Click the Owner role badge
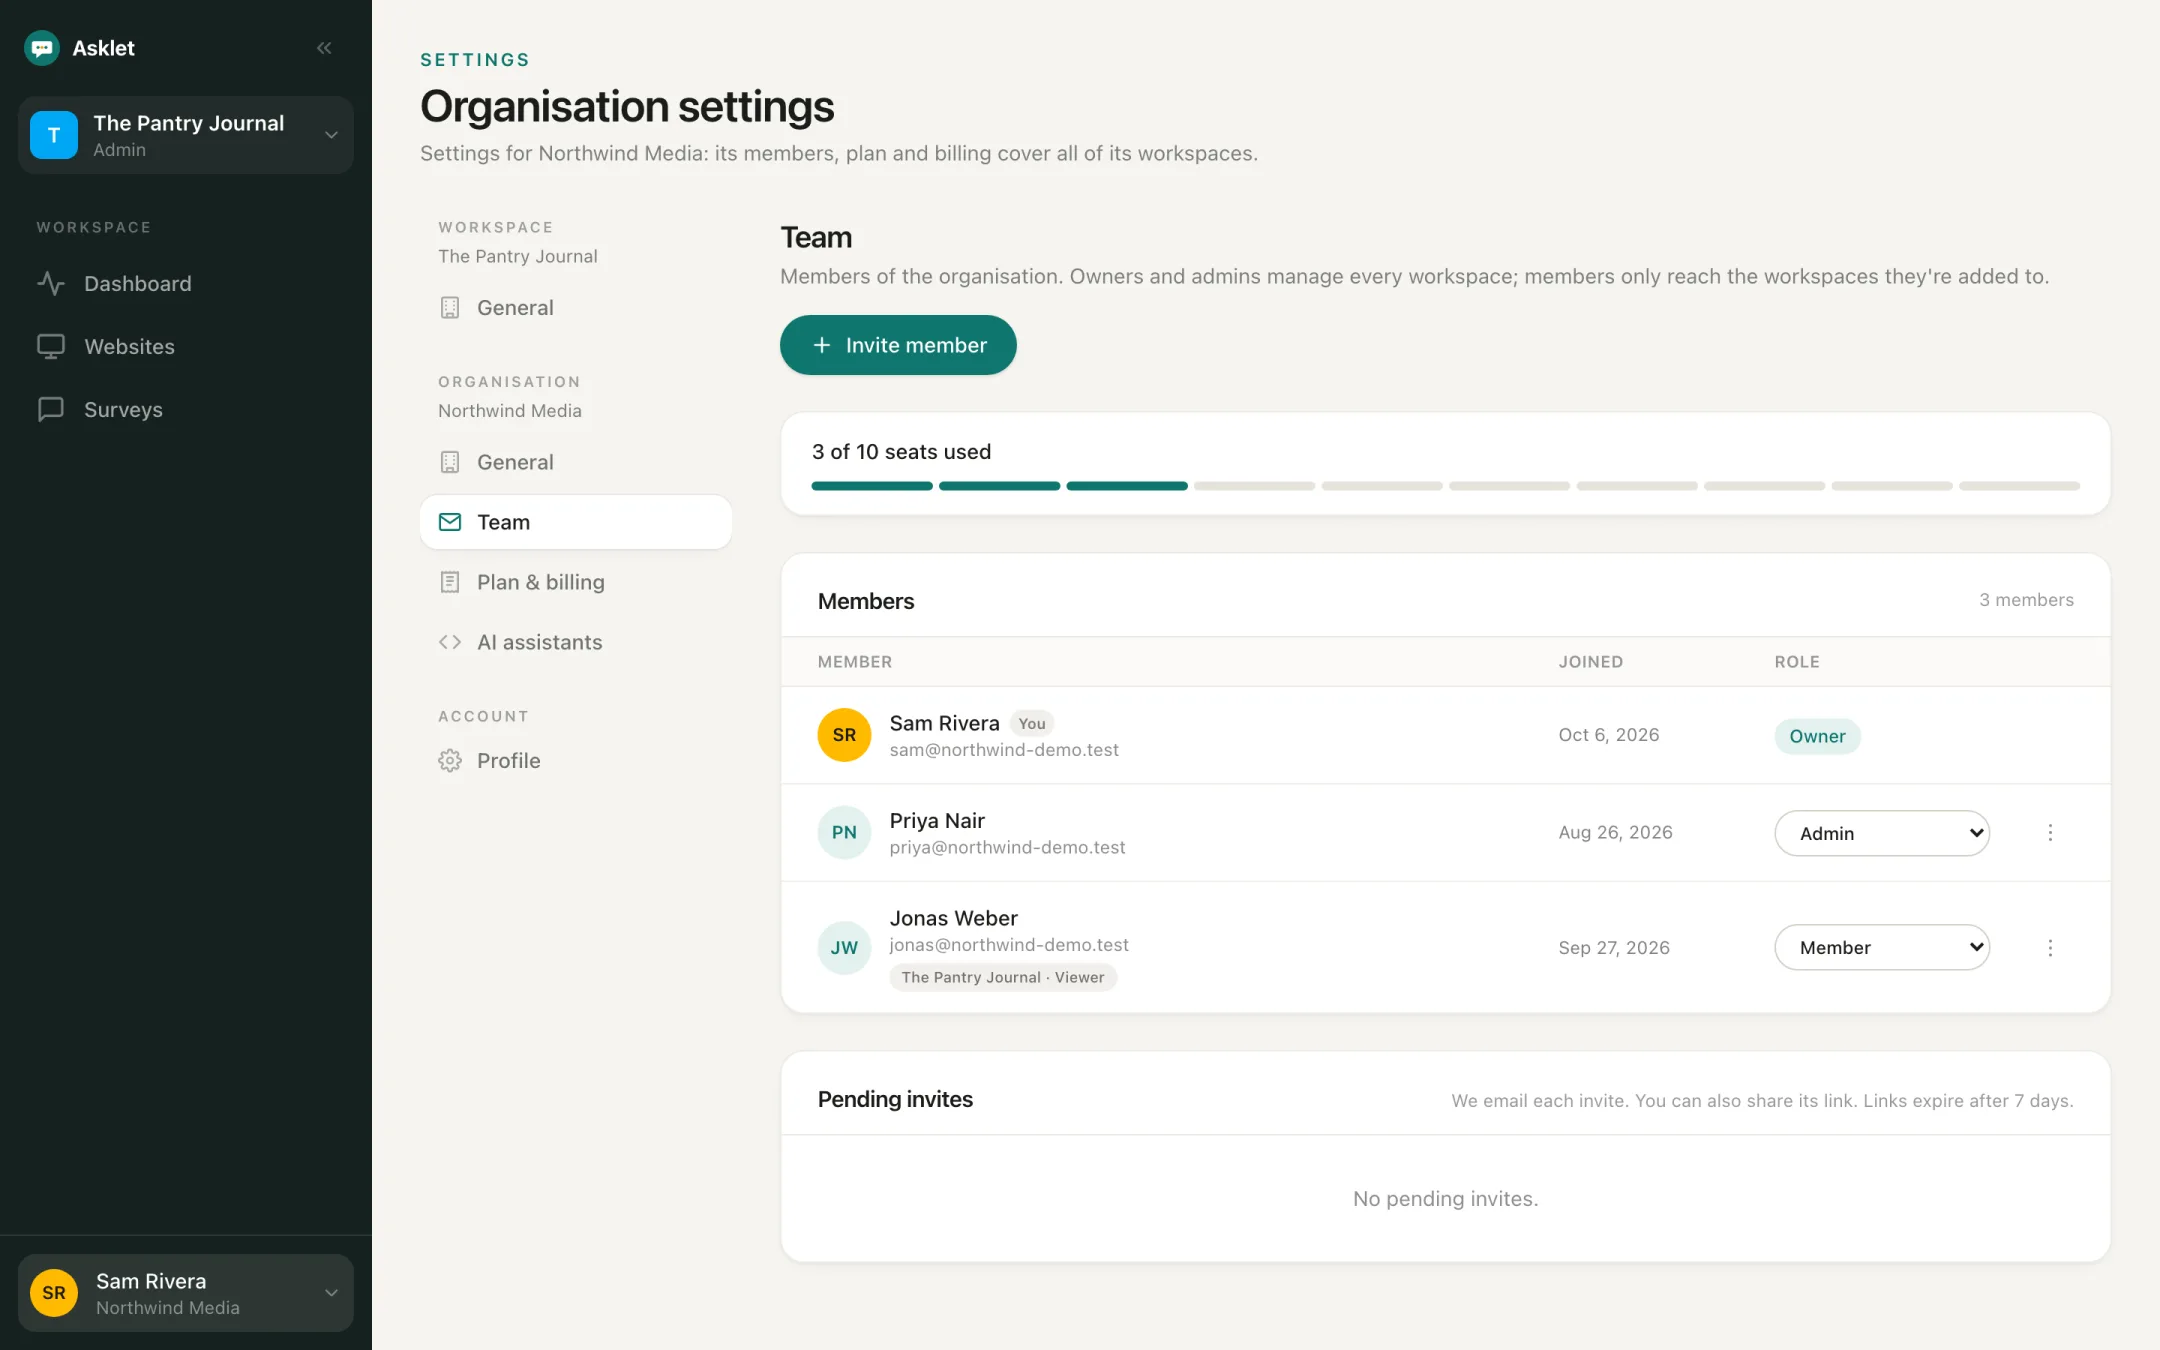 (x=1817, y=736)
